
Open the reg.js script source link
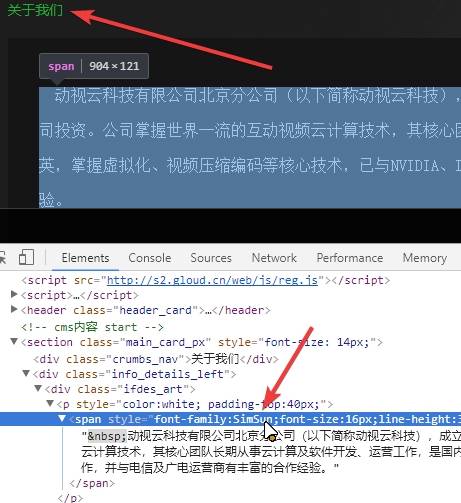(x=212, y=280)
